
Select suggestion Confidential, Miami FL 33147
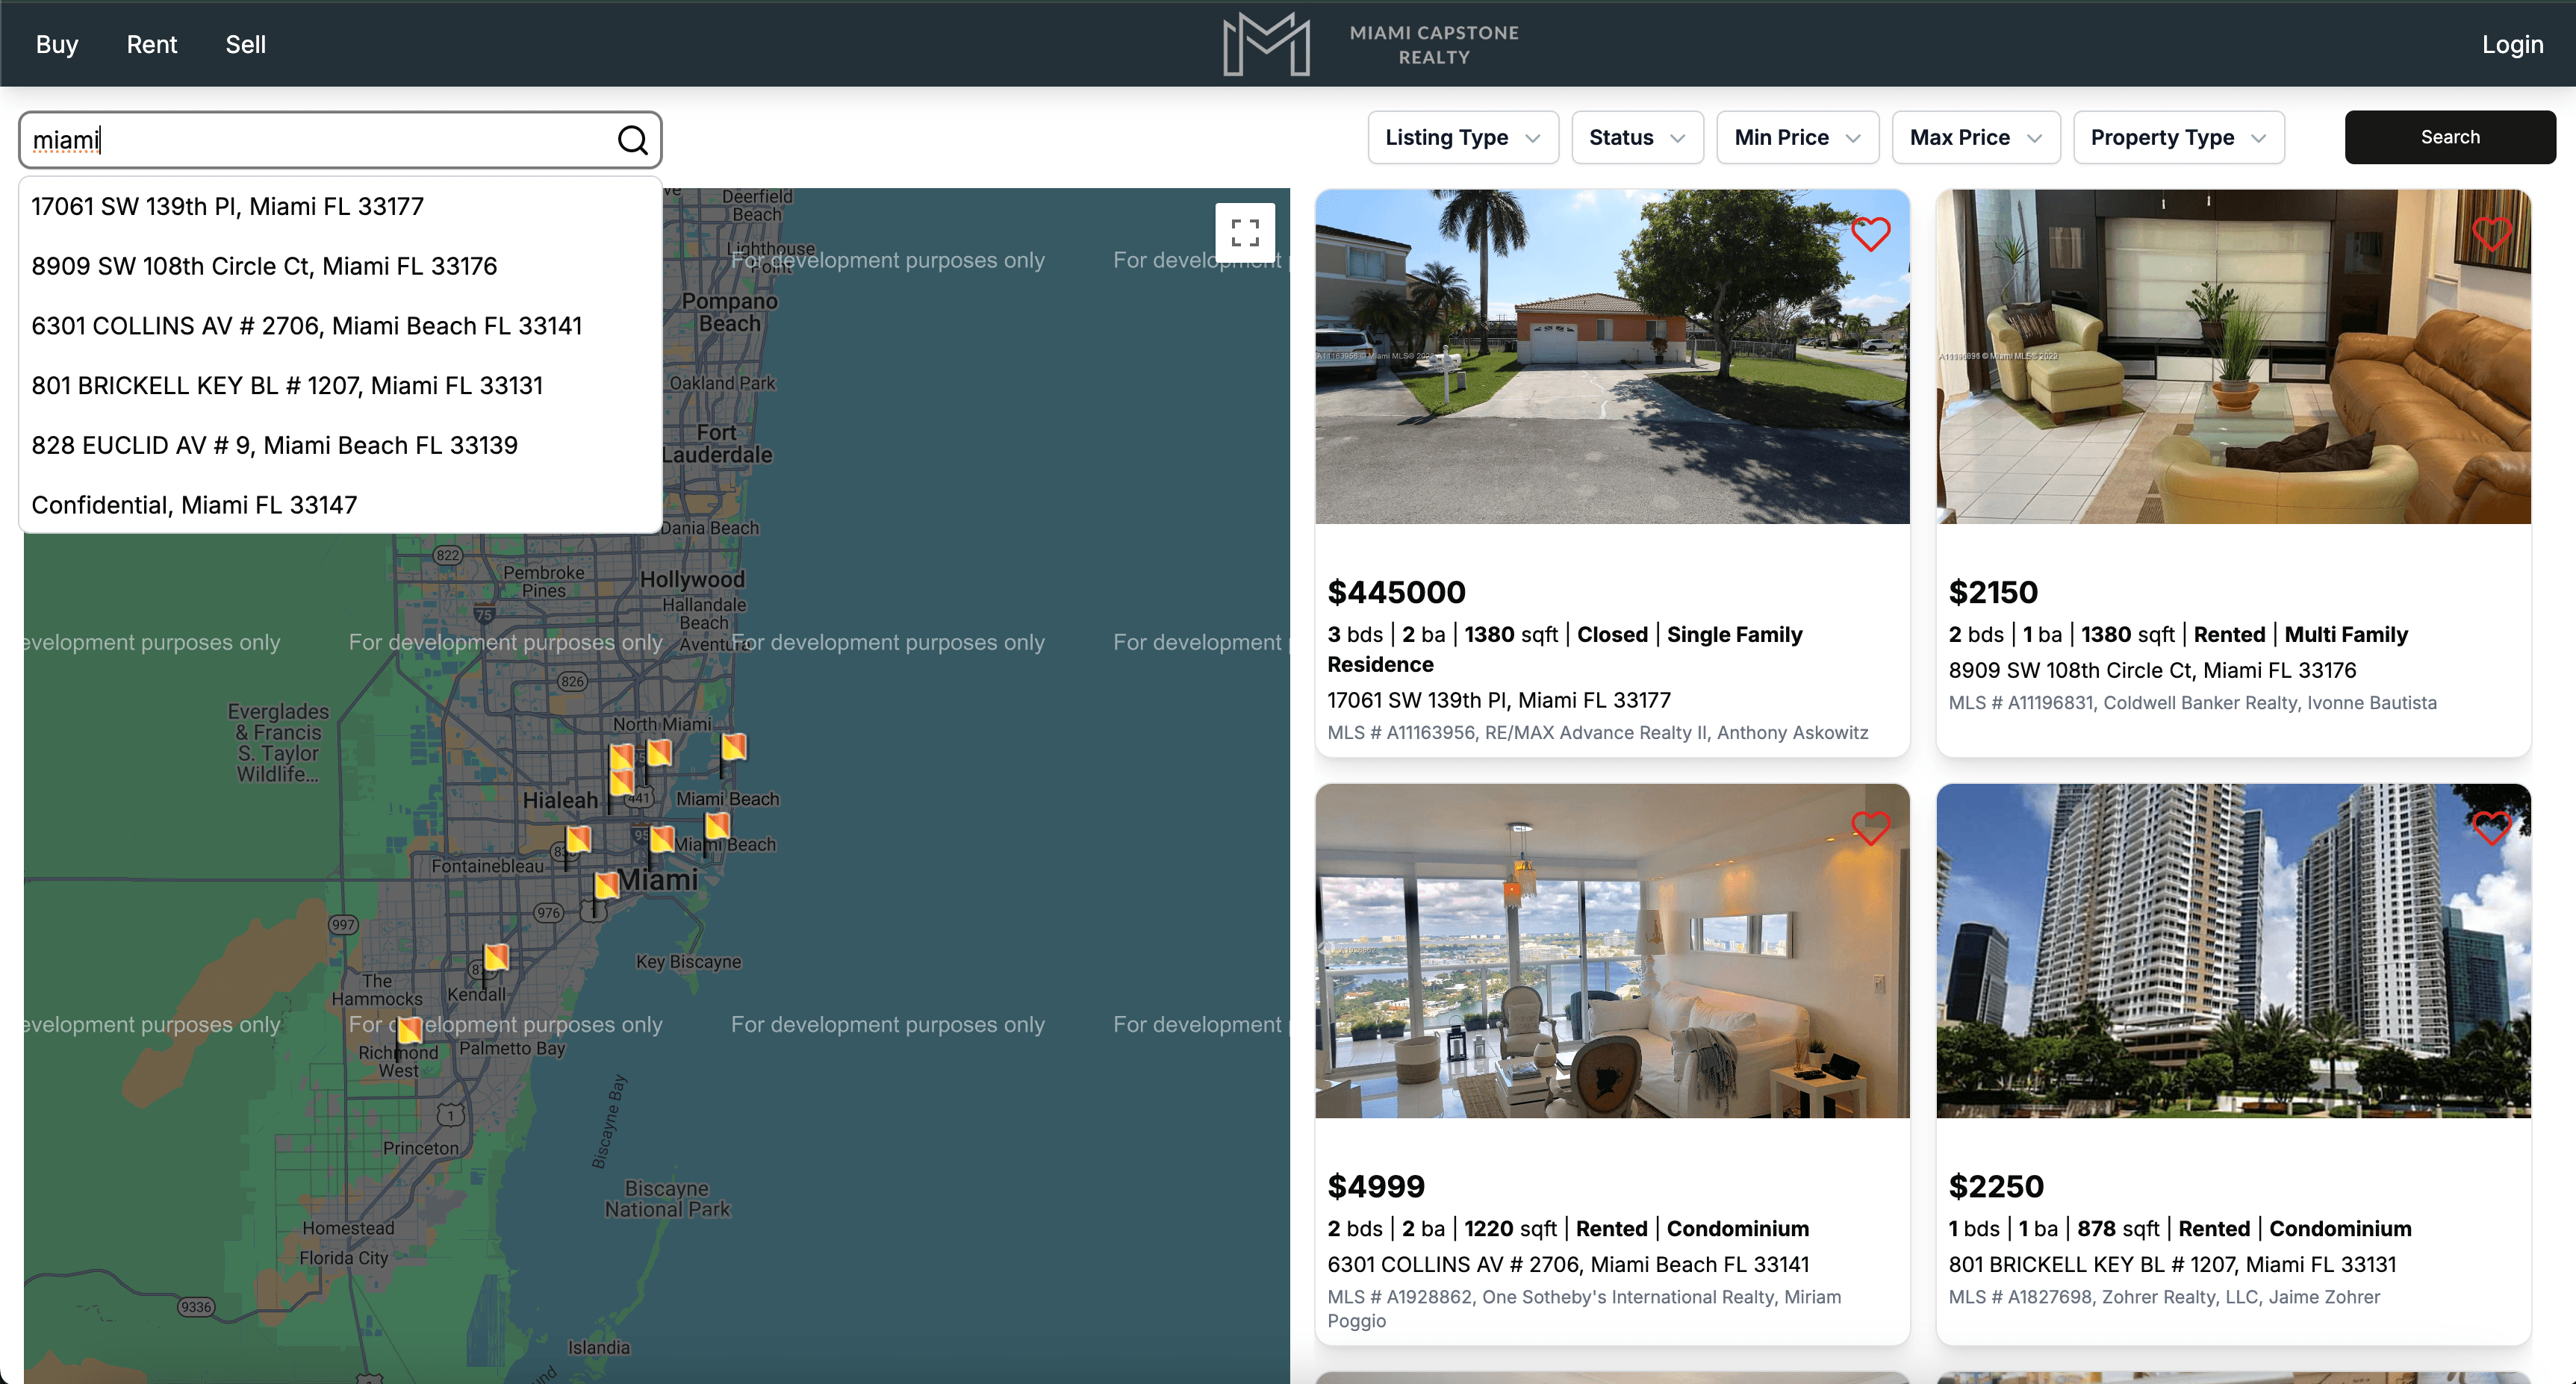[x=340, y=505]
